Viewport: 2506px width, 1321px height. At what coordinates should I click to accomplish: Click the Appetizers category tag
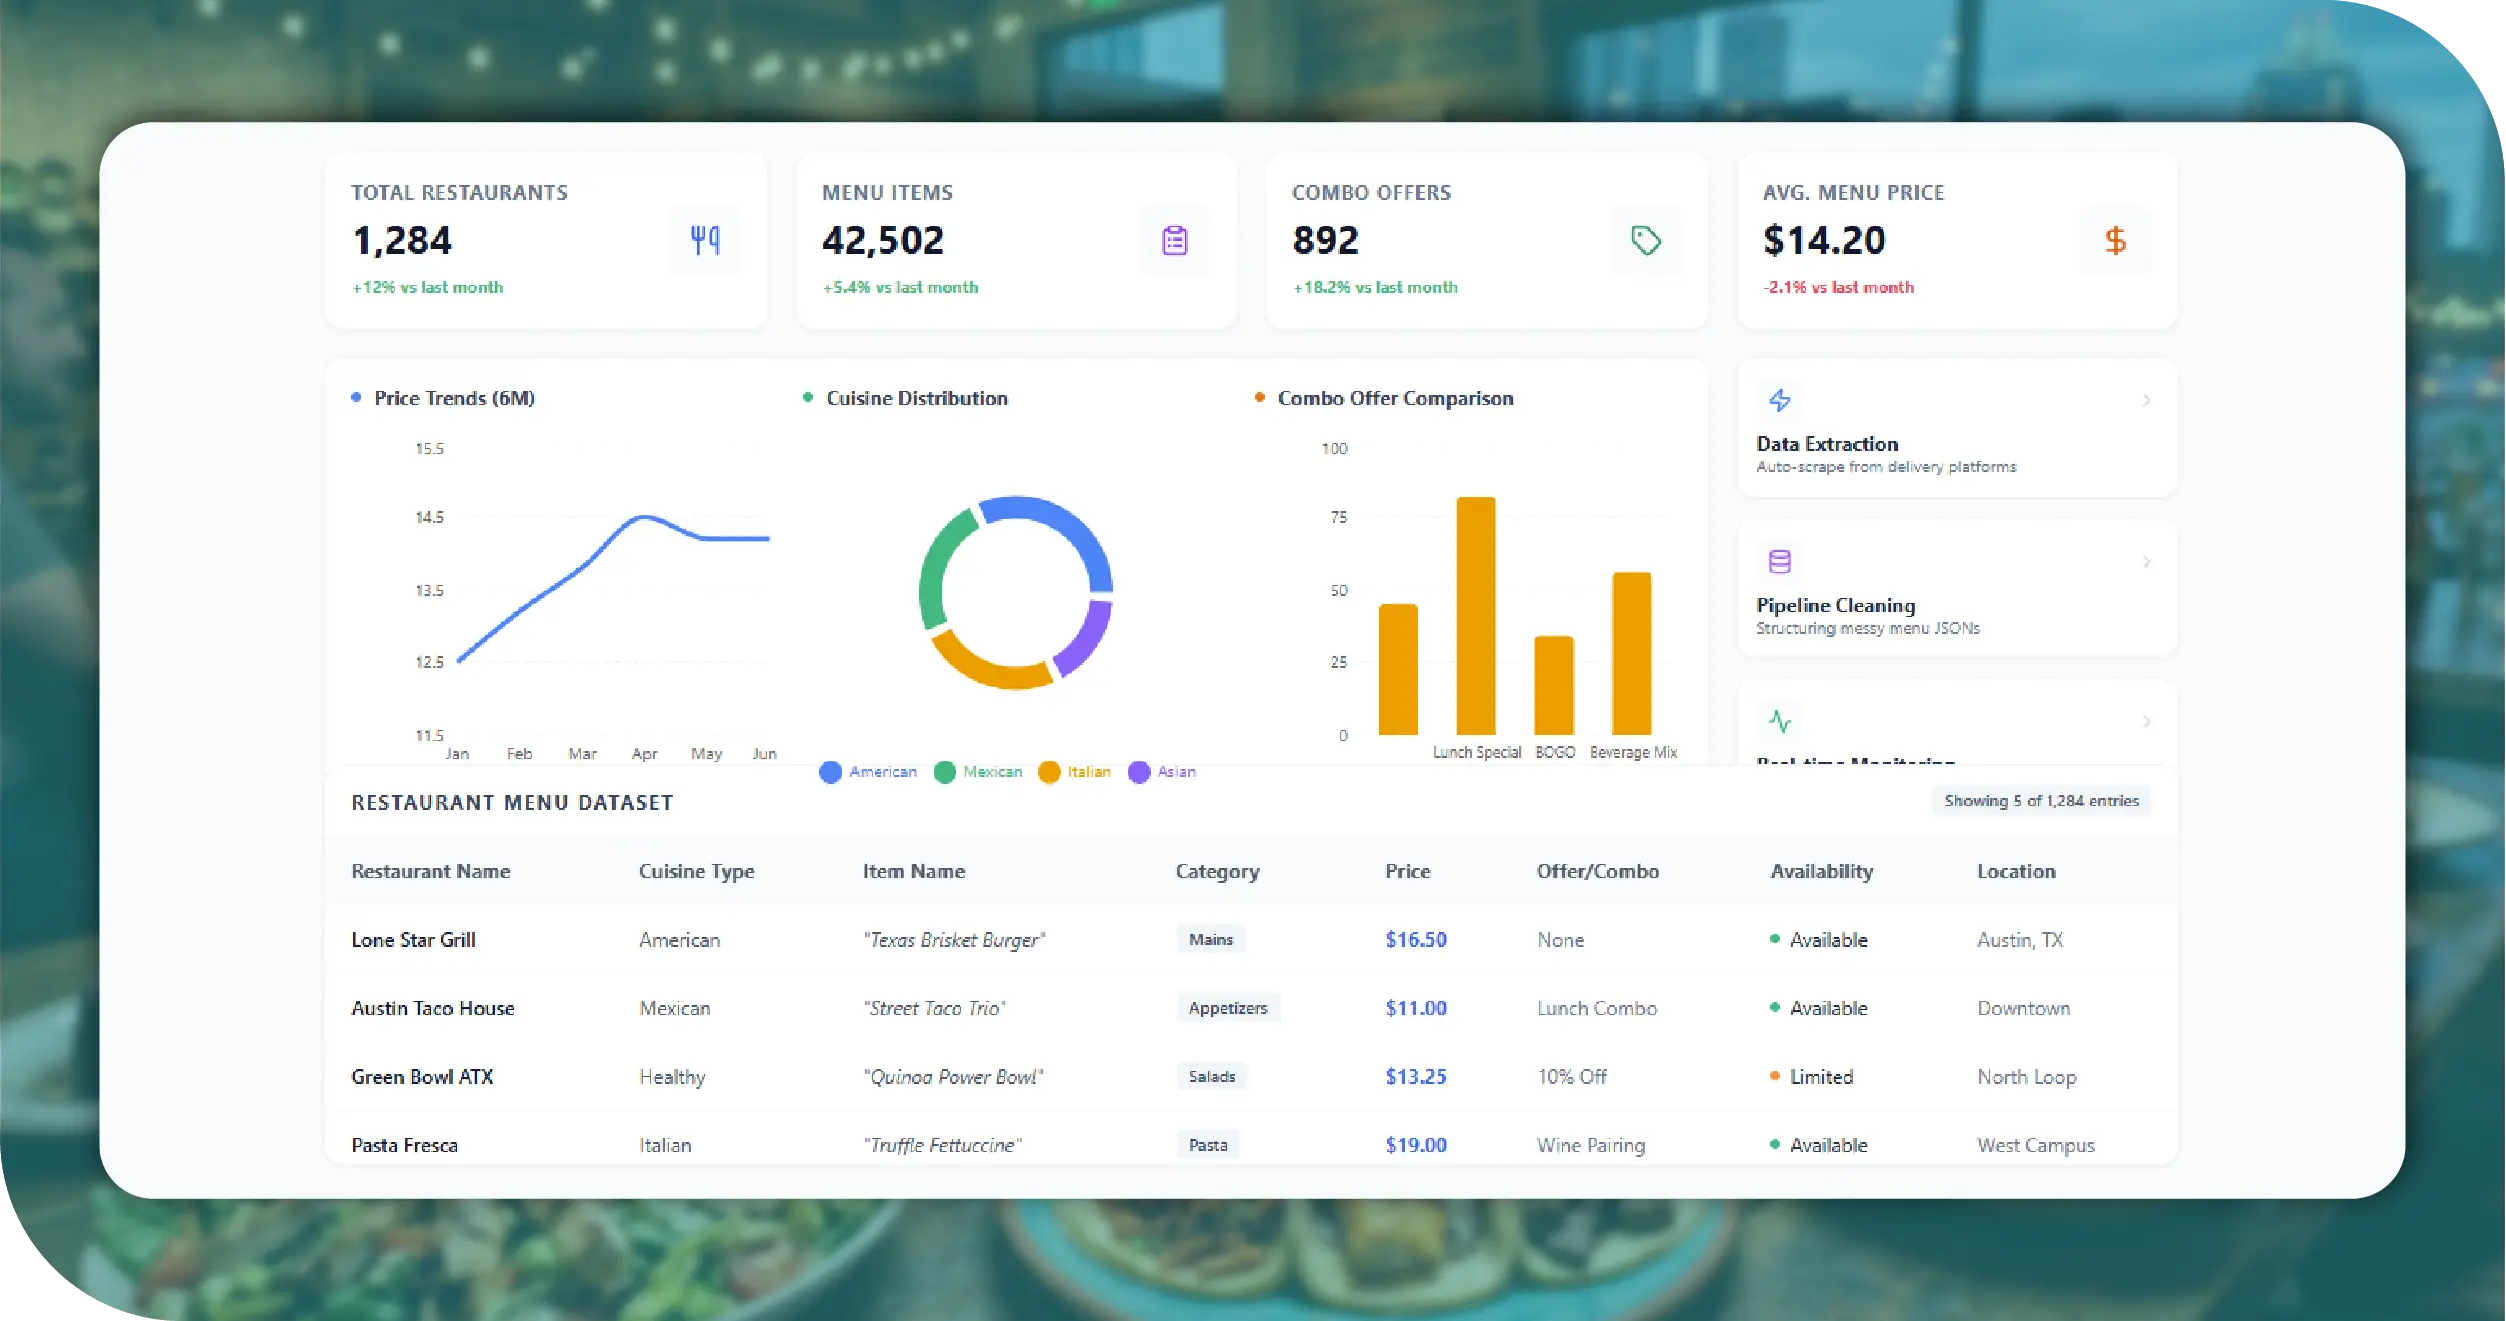coord(1227,1008)
